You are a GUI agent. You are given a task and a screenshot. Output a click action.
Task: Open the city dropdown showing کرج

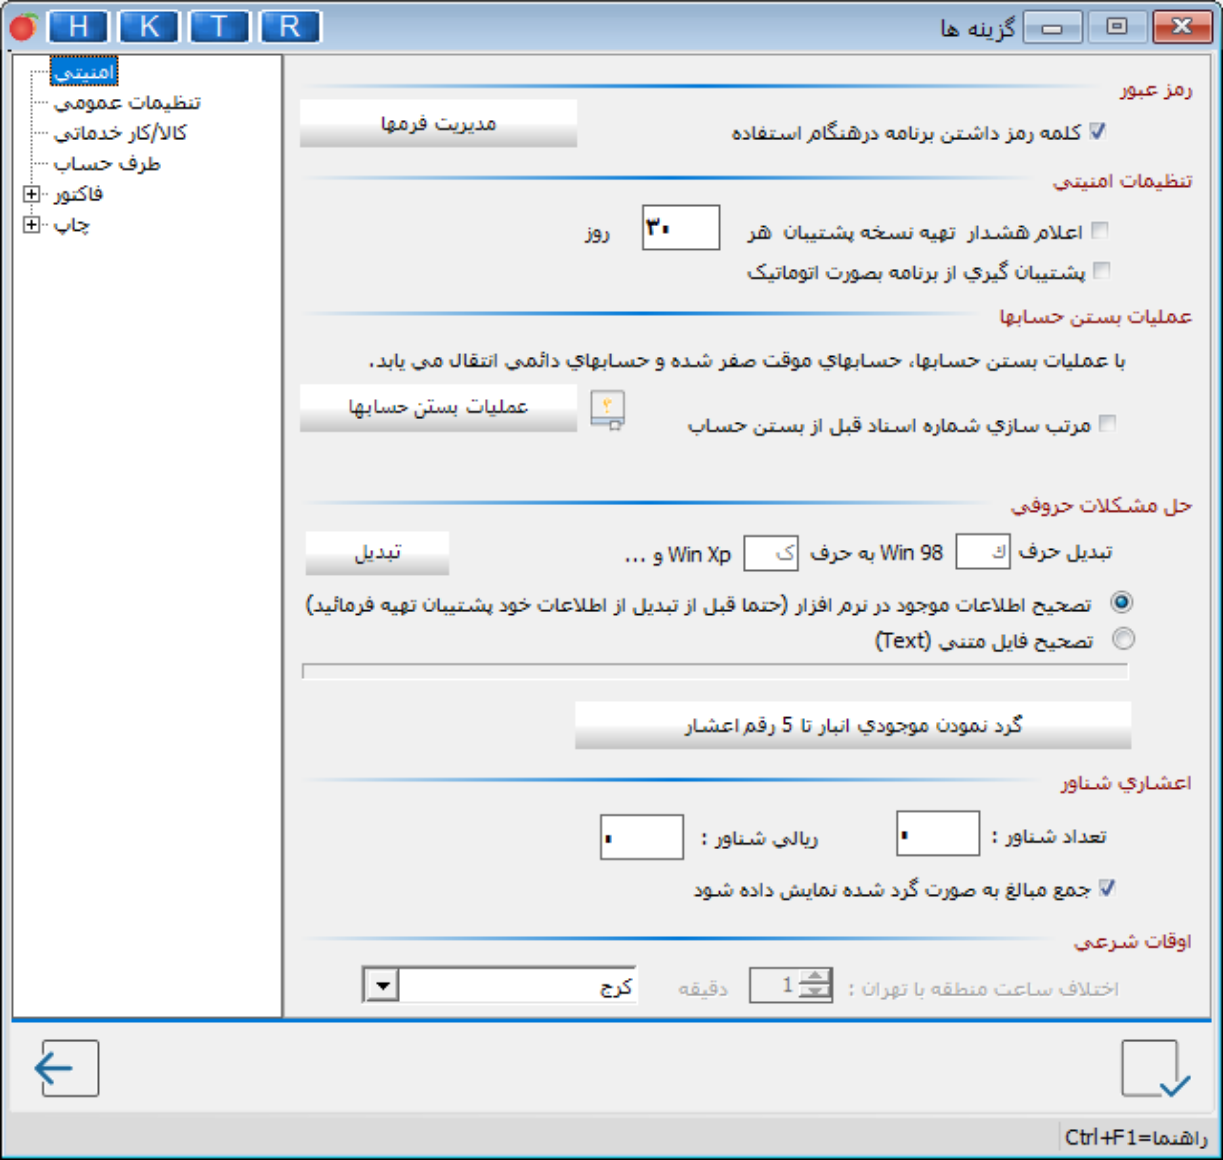(x=381, y=987)
